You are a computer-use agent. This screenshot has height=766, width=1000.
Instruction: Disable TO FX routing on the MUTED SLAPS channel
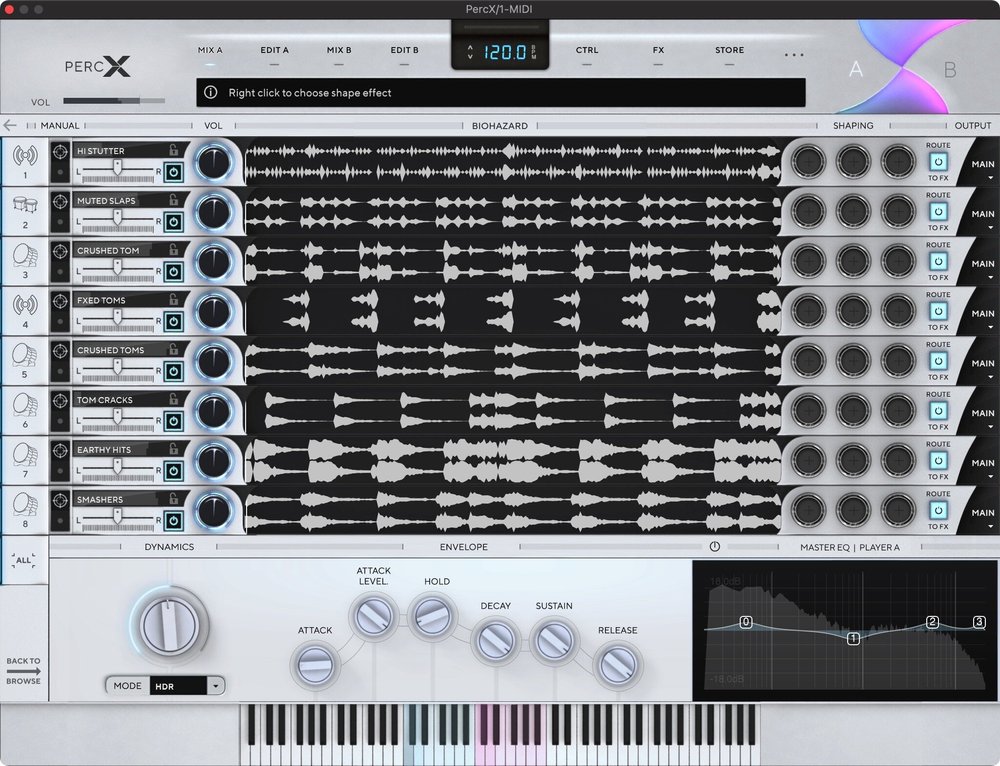[938, 213]
